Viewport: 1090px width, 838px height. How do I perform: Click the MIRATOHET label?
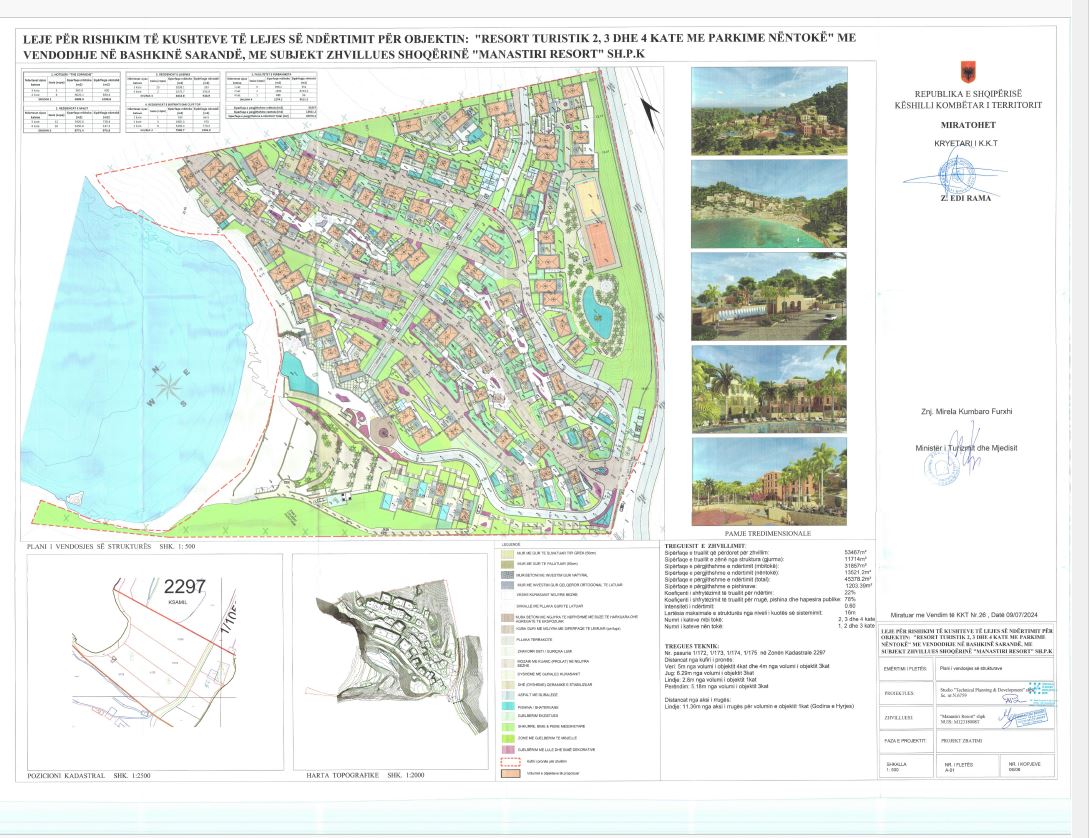pyautogui.click(x=968, y=125)
